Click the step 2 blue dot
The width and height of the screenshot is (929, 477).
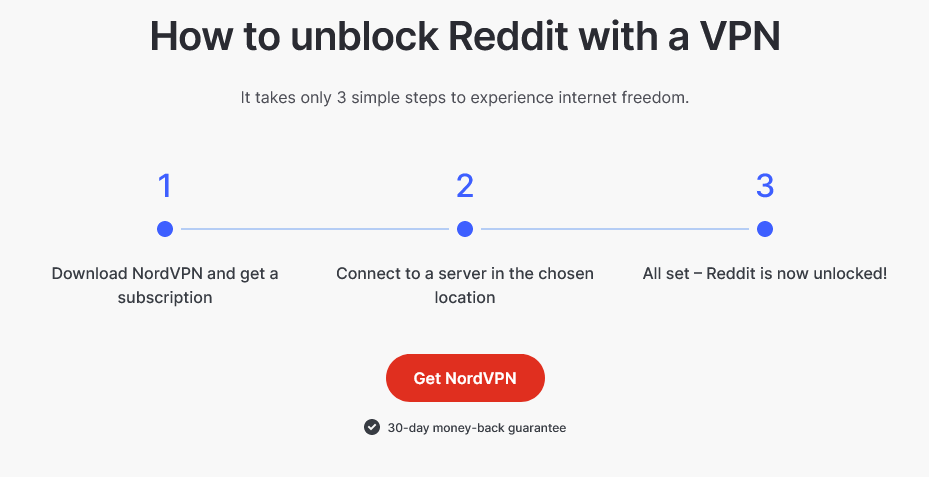pyautogui.click(x=465, y=229)
